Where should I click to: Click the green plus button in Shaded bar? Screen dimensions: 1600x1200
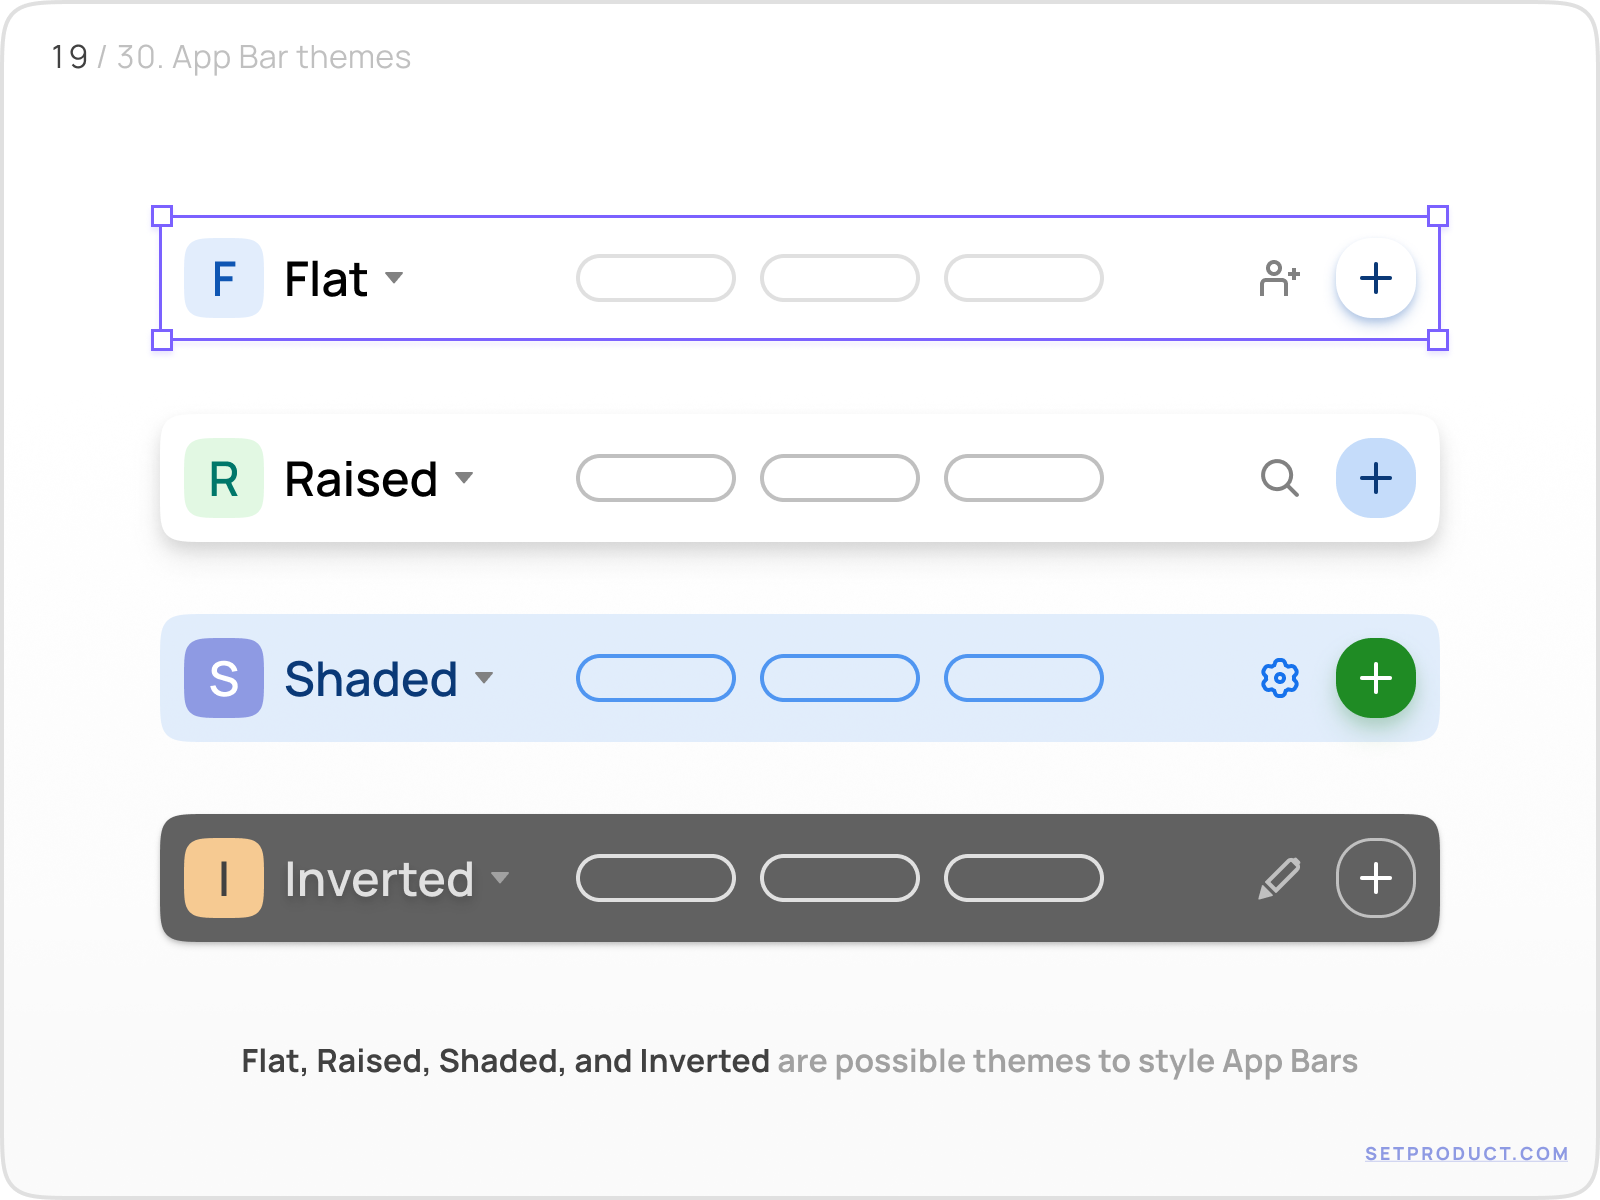(1375, 678)
